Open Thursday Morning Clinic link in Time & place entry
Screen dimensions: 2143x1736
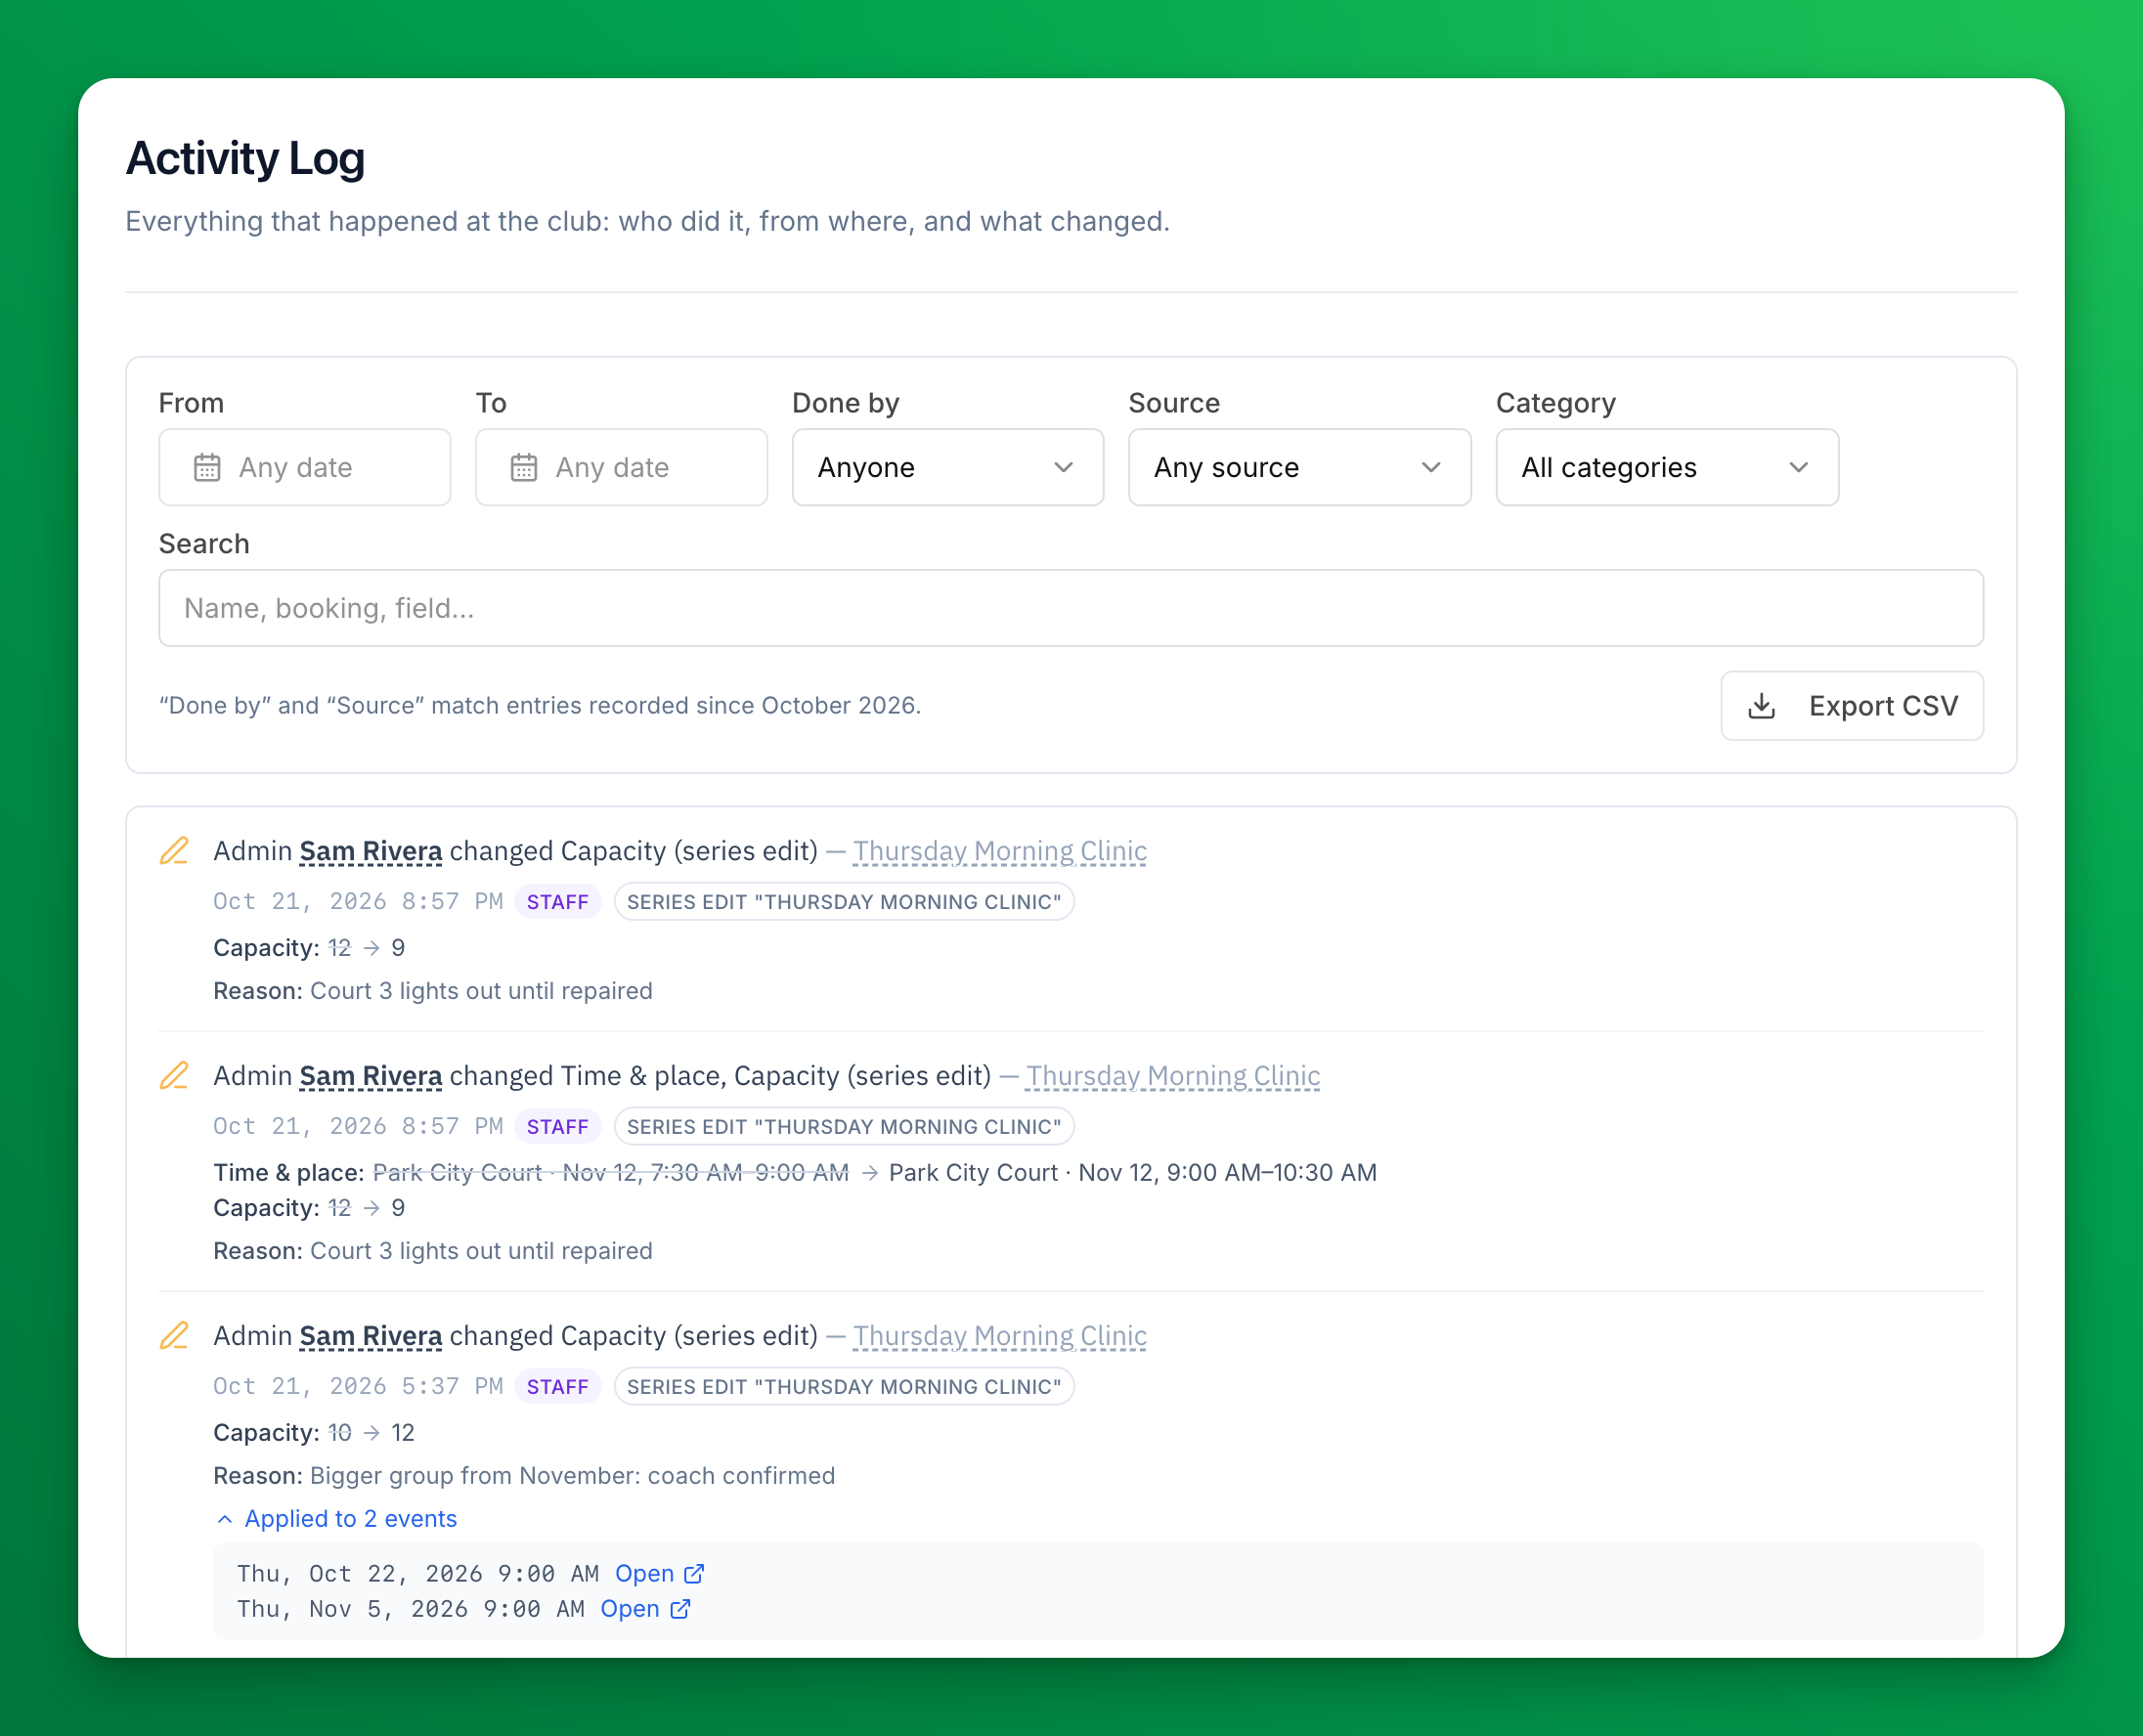click(1173, 1076)
